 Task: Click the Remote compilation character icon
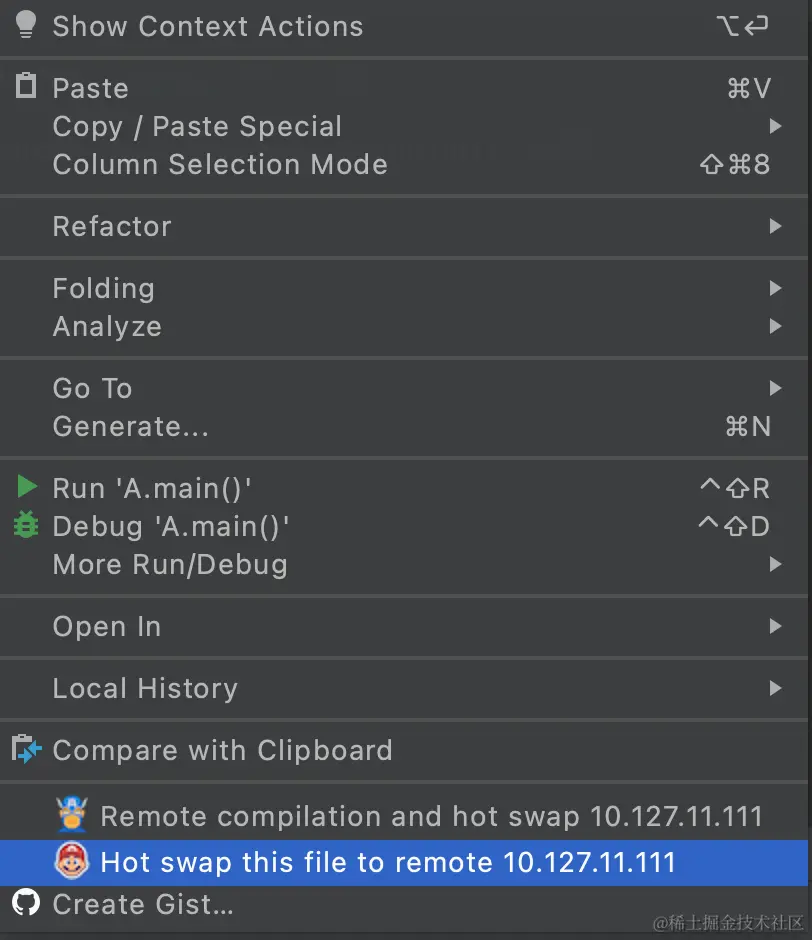pyautogui.click(x=72, y=816)
